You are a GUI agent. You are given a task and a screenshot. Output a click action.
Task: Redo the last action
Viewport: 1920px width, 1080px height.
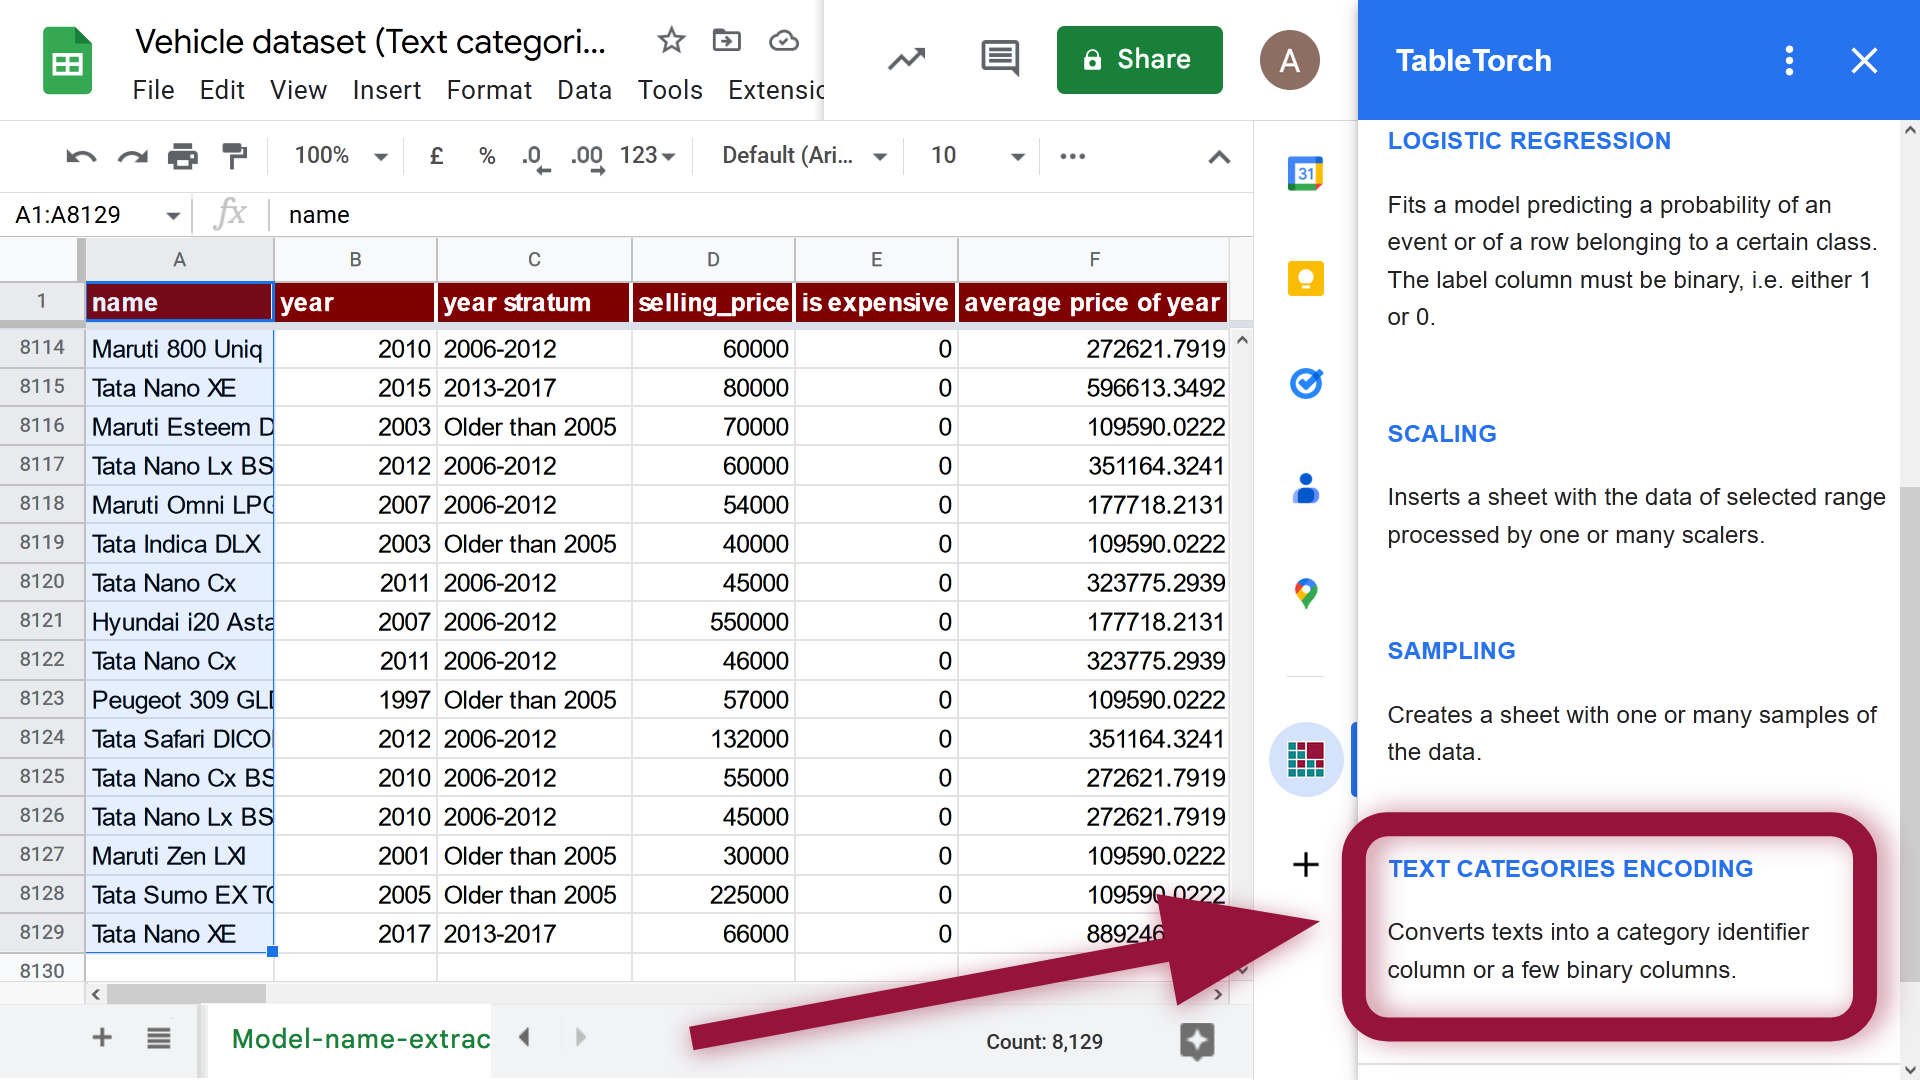click(133, 156)
